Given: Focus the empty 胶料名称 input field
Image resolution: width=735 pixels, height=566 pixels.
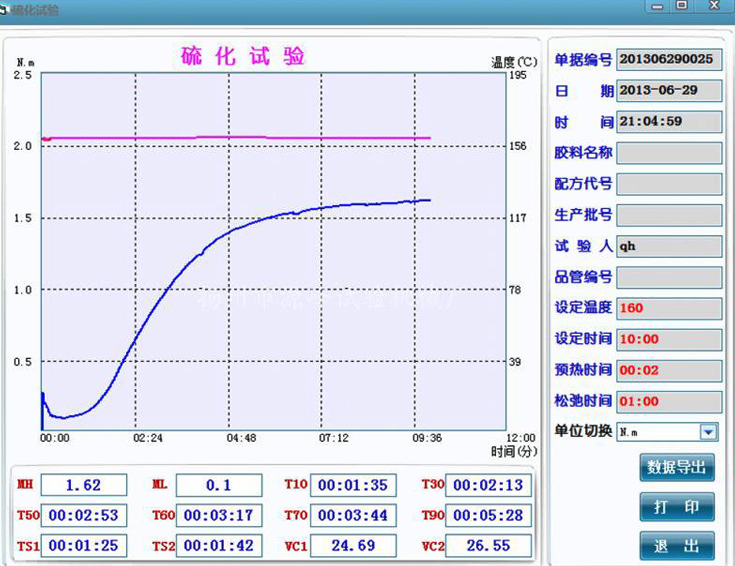Looking at the screenshot, I should 669,153.
